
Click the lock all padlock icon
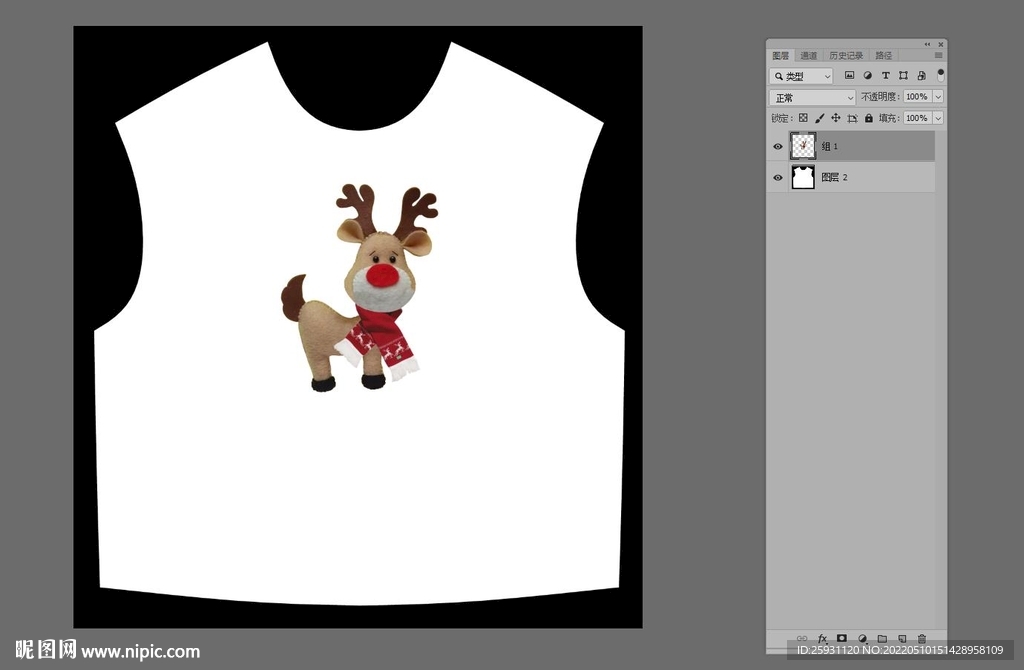tap(868, 118)
